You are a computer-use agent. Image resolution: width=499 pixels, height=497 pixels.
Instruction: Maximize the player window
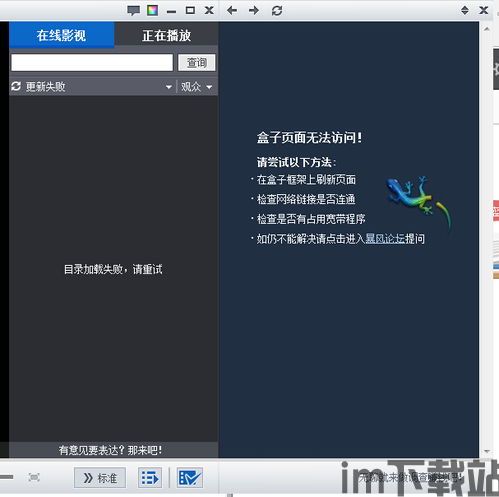tap(190, 10)
